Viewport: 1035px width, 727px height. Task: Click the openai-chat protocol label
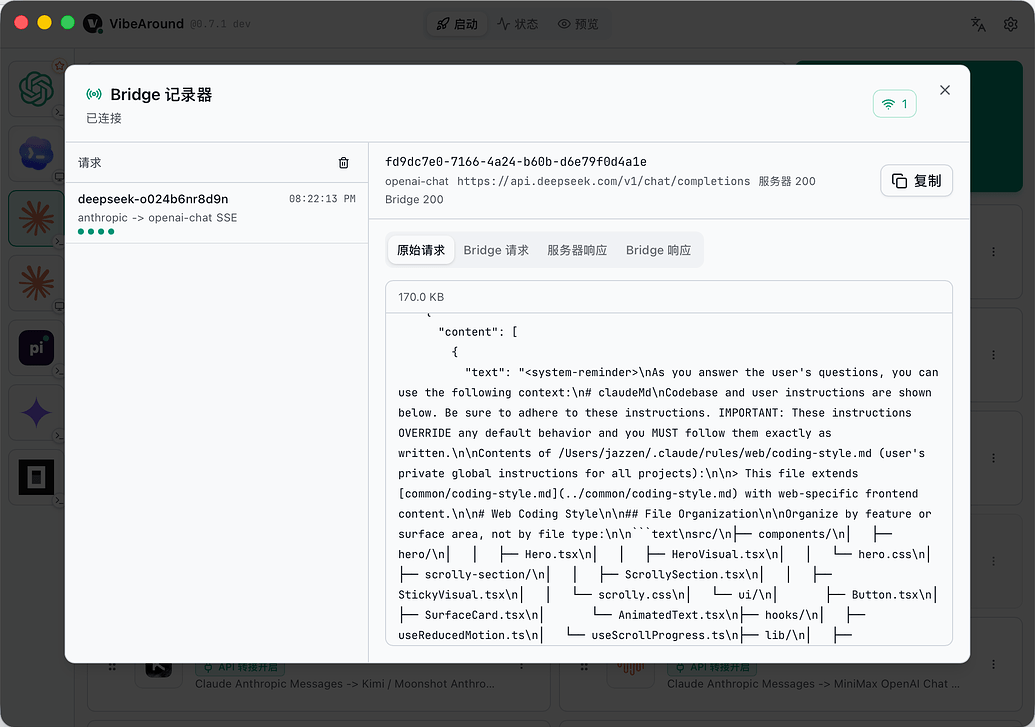point(417,181)
